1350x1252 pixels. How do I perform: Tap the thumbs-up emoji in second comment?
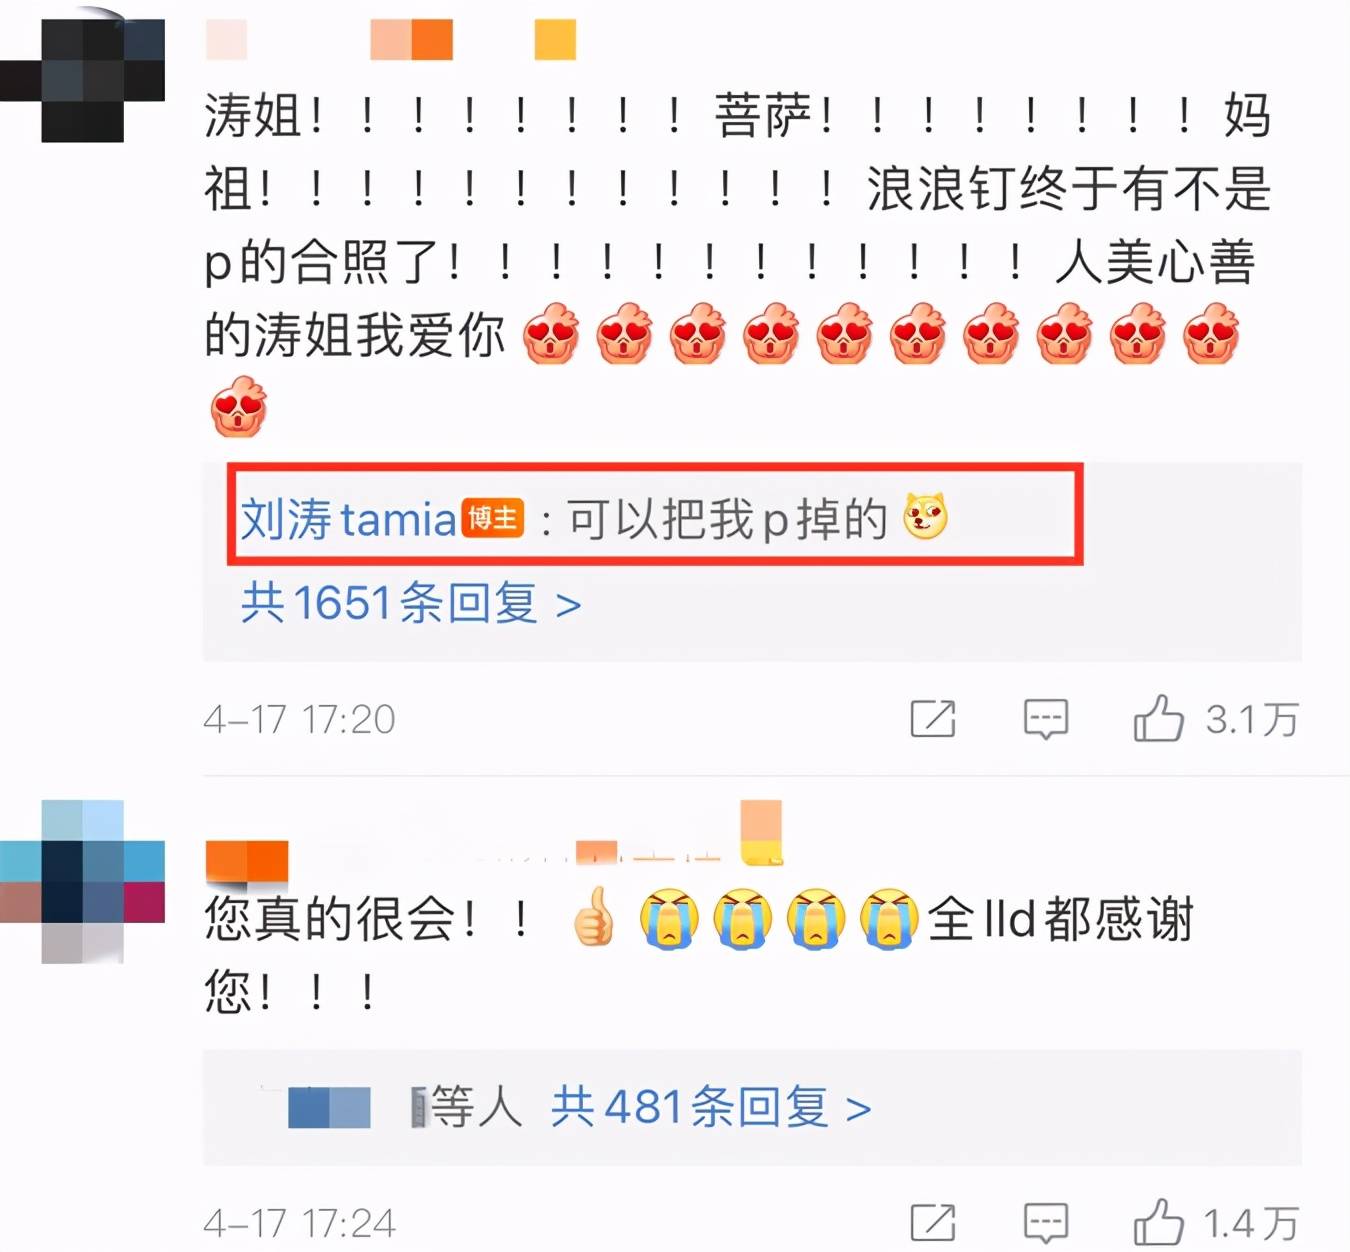(594, 917)
